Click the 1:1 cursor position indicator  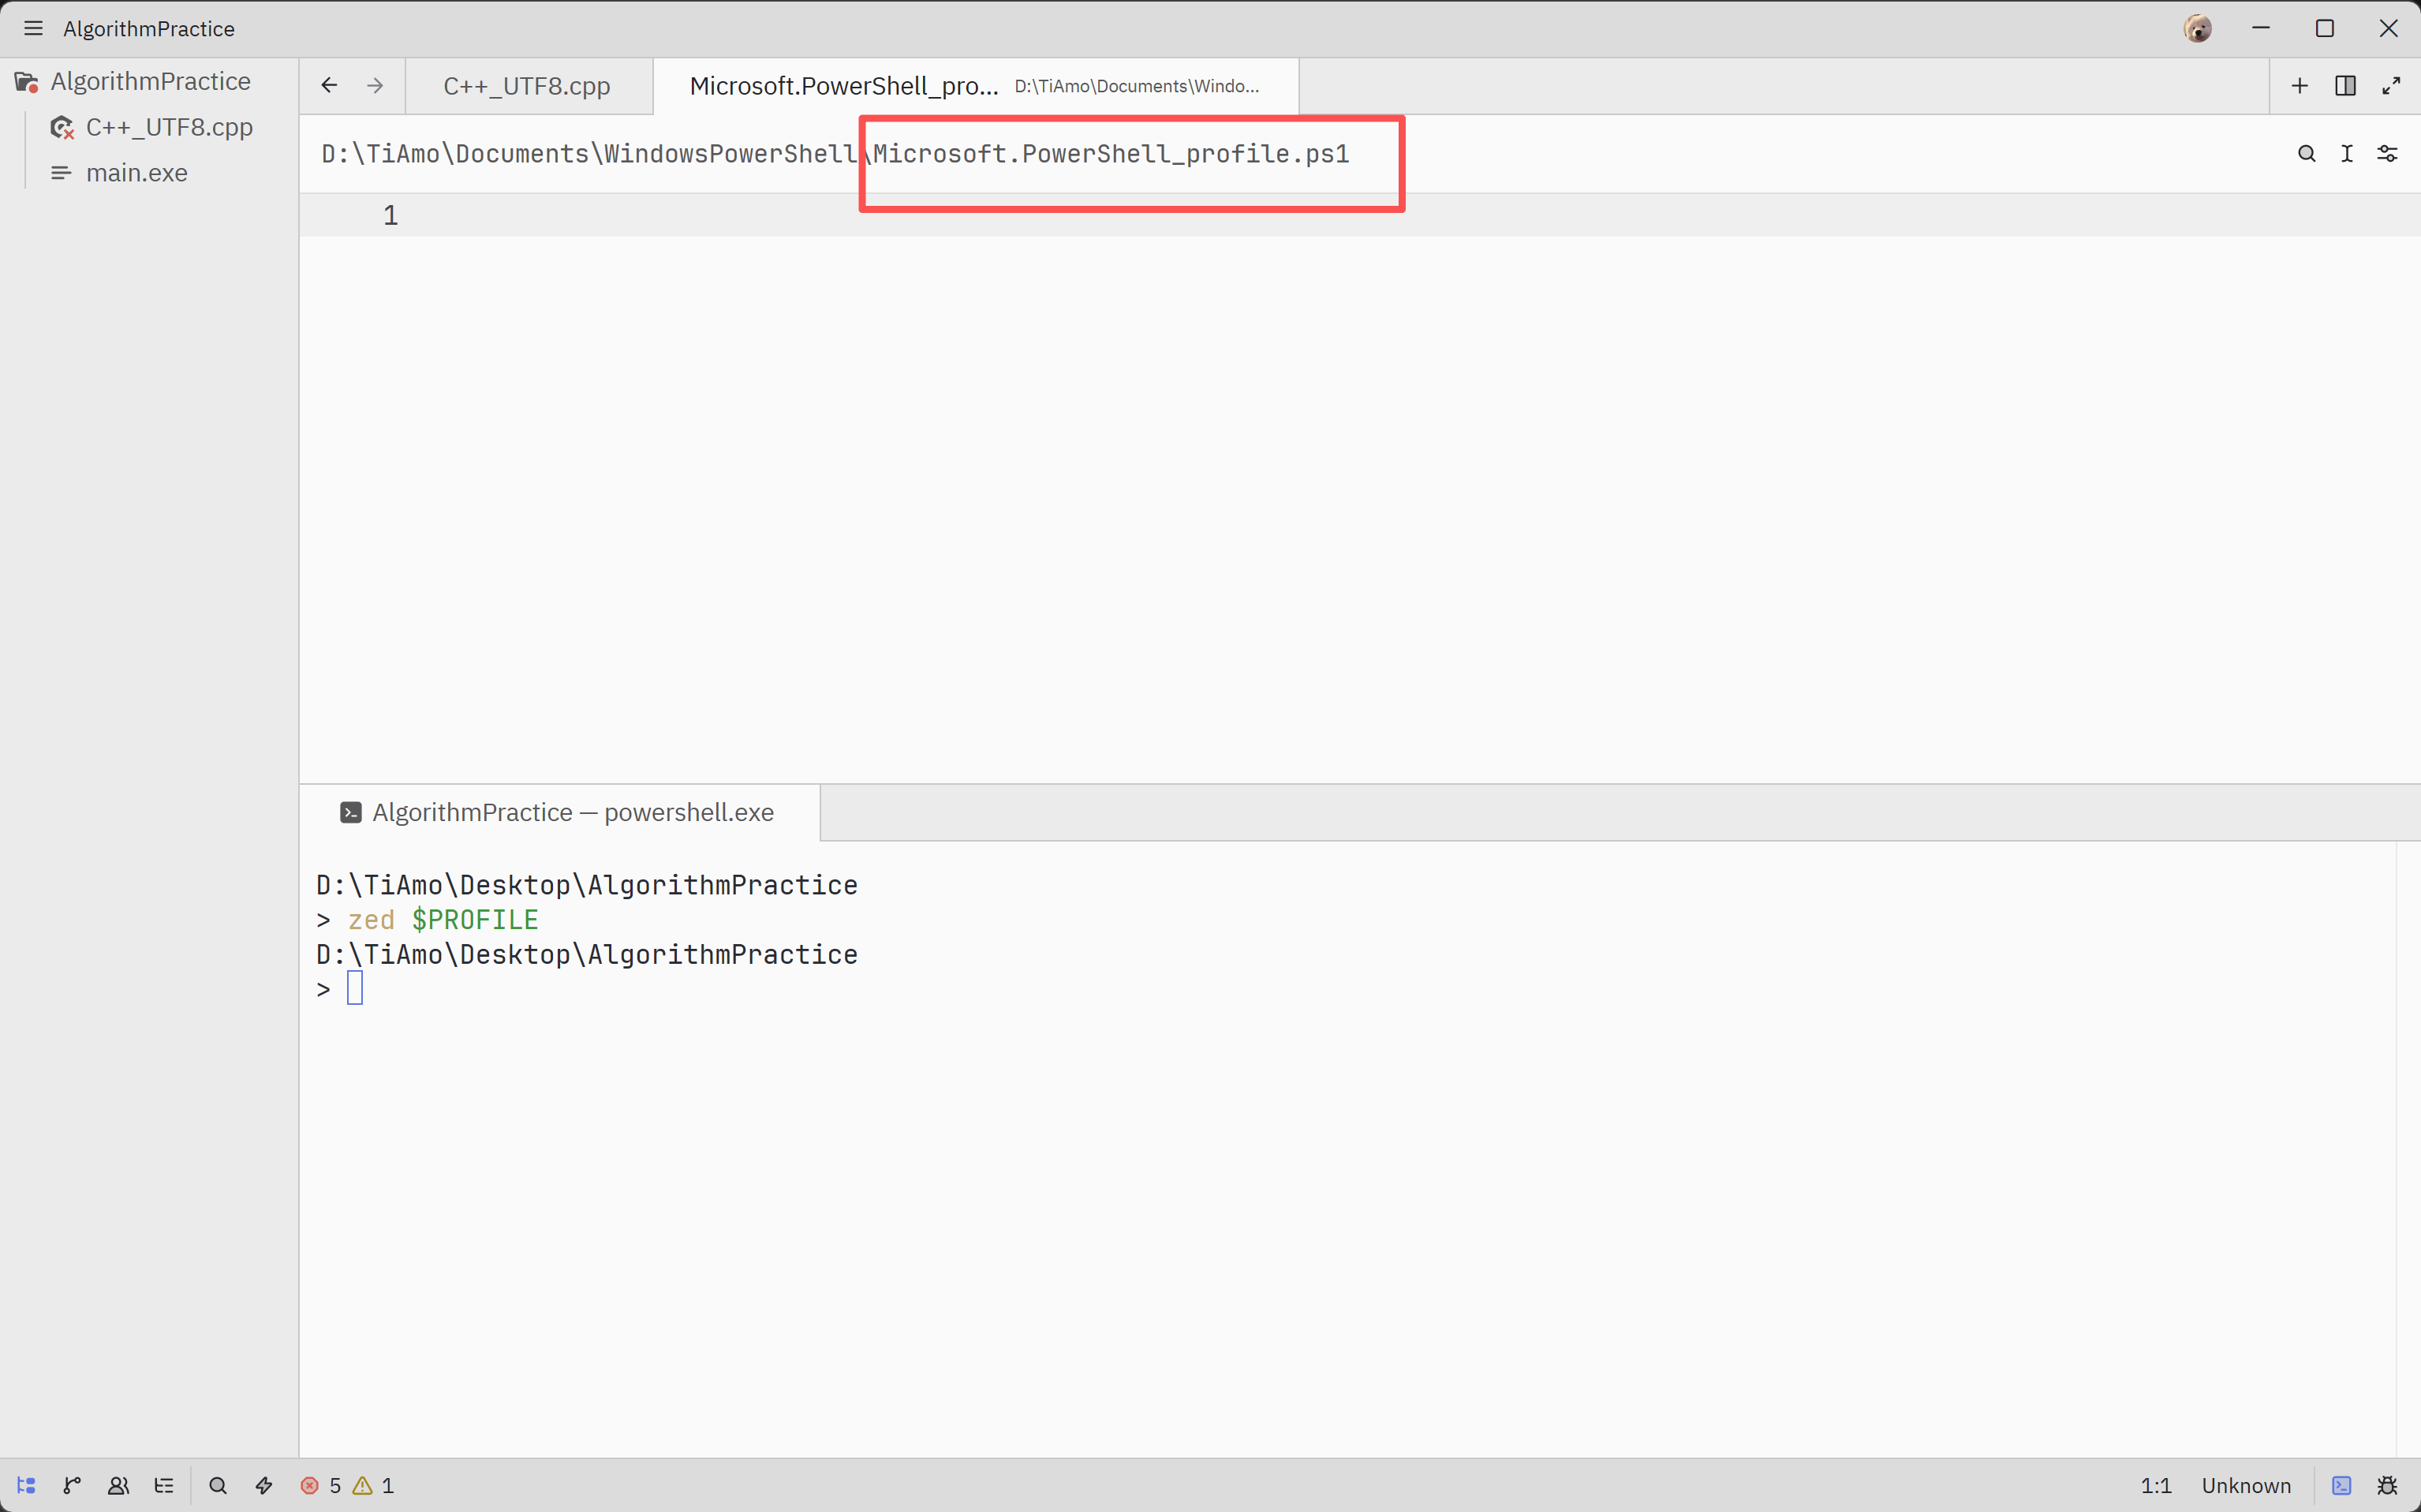coord(2155,1485)
